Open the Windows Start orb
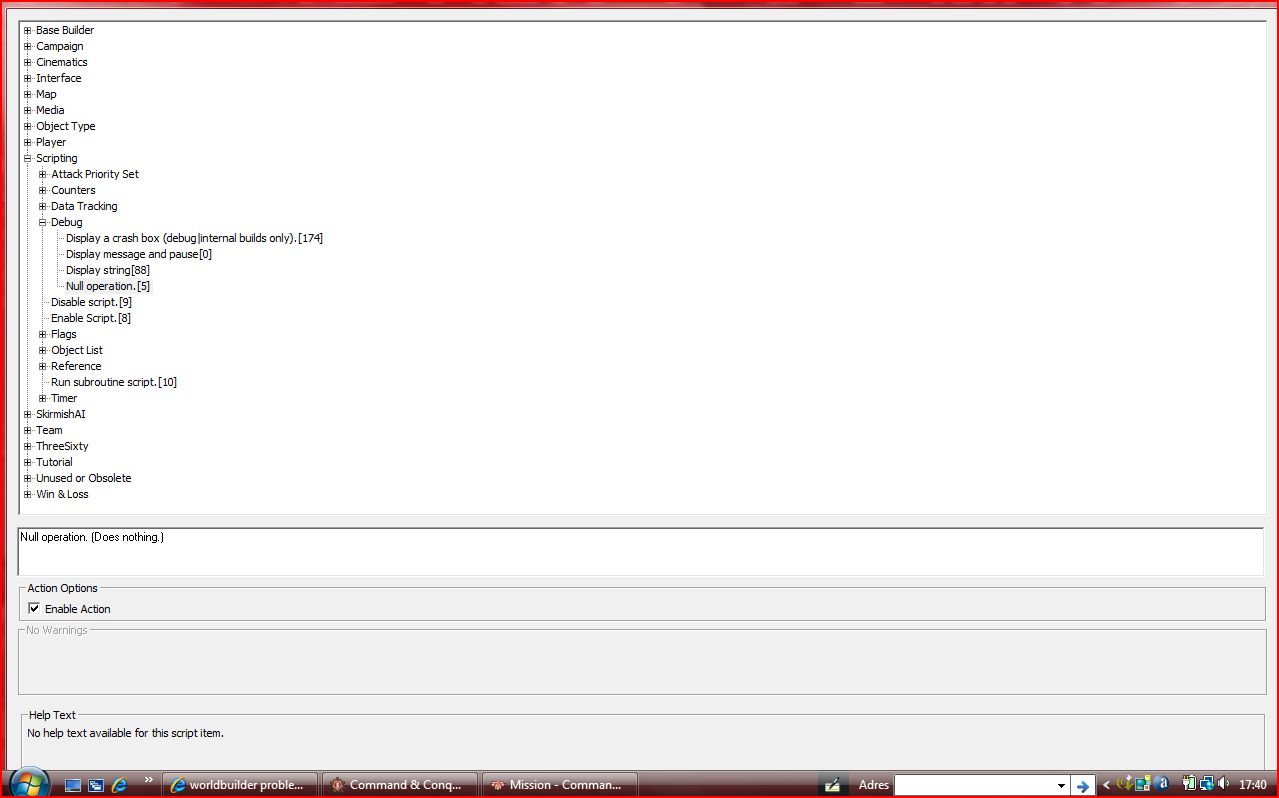The image size is (1279, 798). point(29,783)
